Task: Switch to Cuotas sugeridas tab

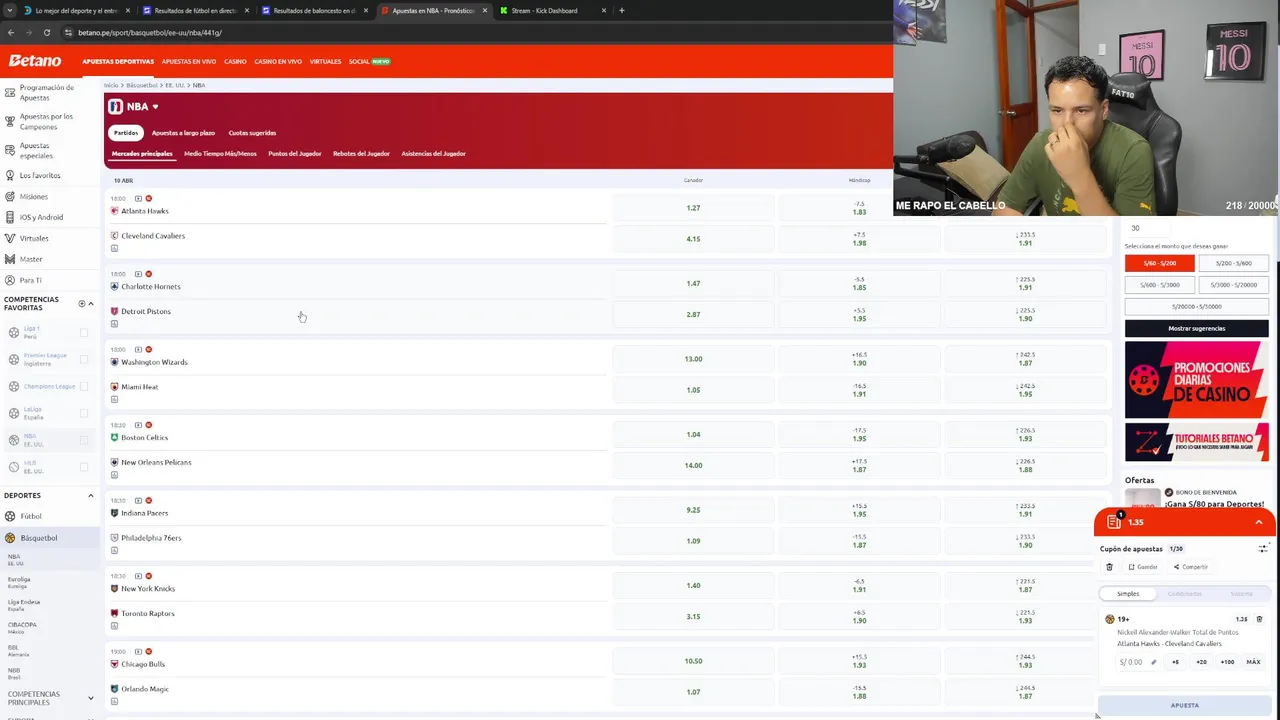Action: [252, 133]
